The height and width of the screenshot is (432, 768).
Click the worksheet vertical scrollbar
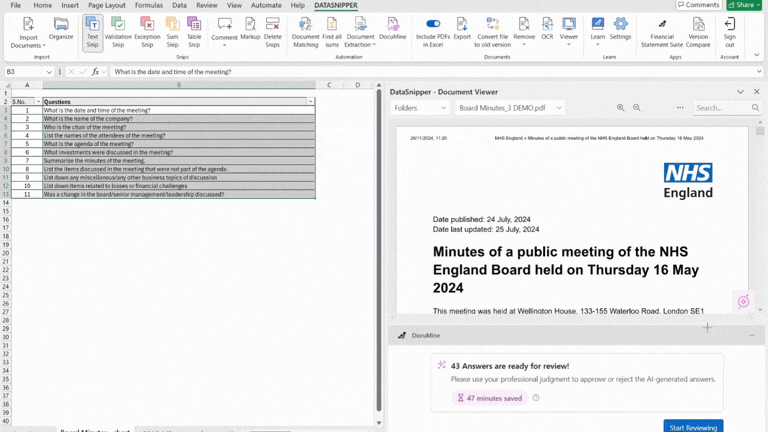(379, 250)
